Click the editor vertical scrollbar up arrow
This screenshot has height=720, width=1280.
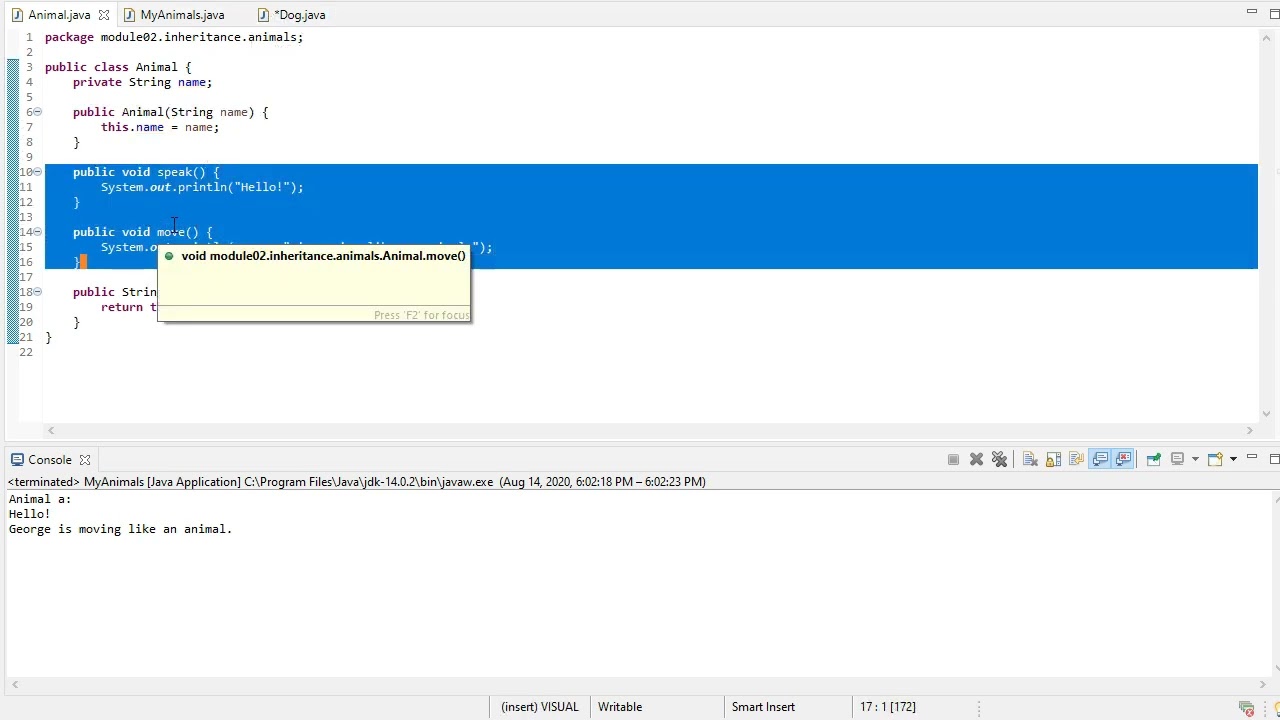pyautogui.click(x=1267, y=37)
